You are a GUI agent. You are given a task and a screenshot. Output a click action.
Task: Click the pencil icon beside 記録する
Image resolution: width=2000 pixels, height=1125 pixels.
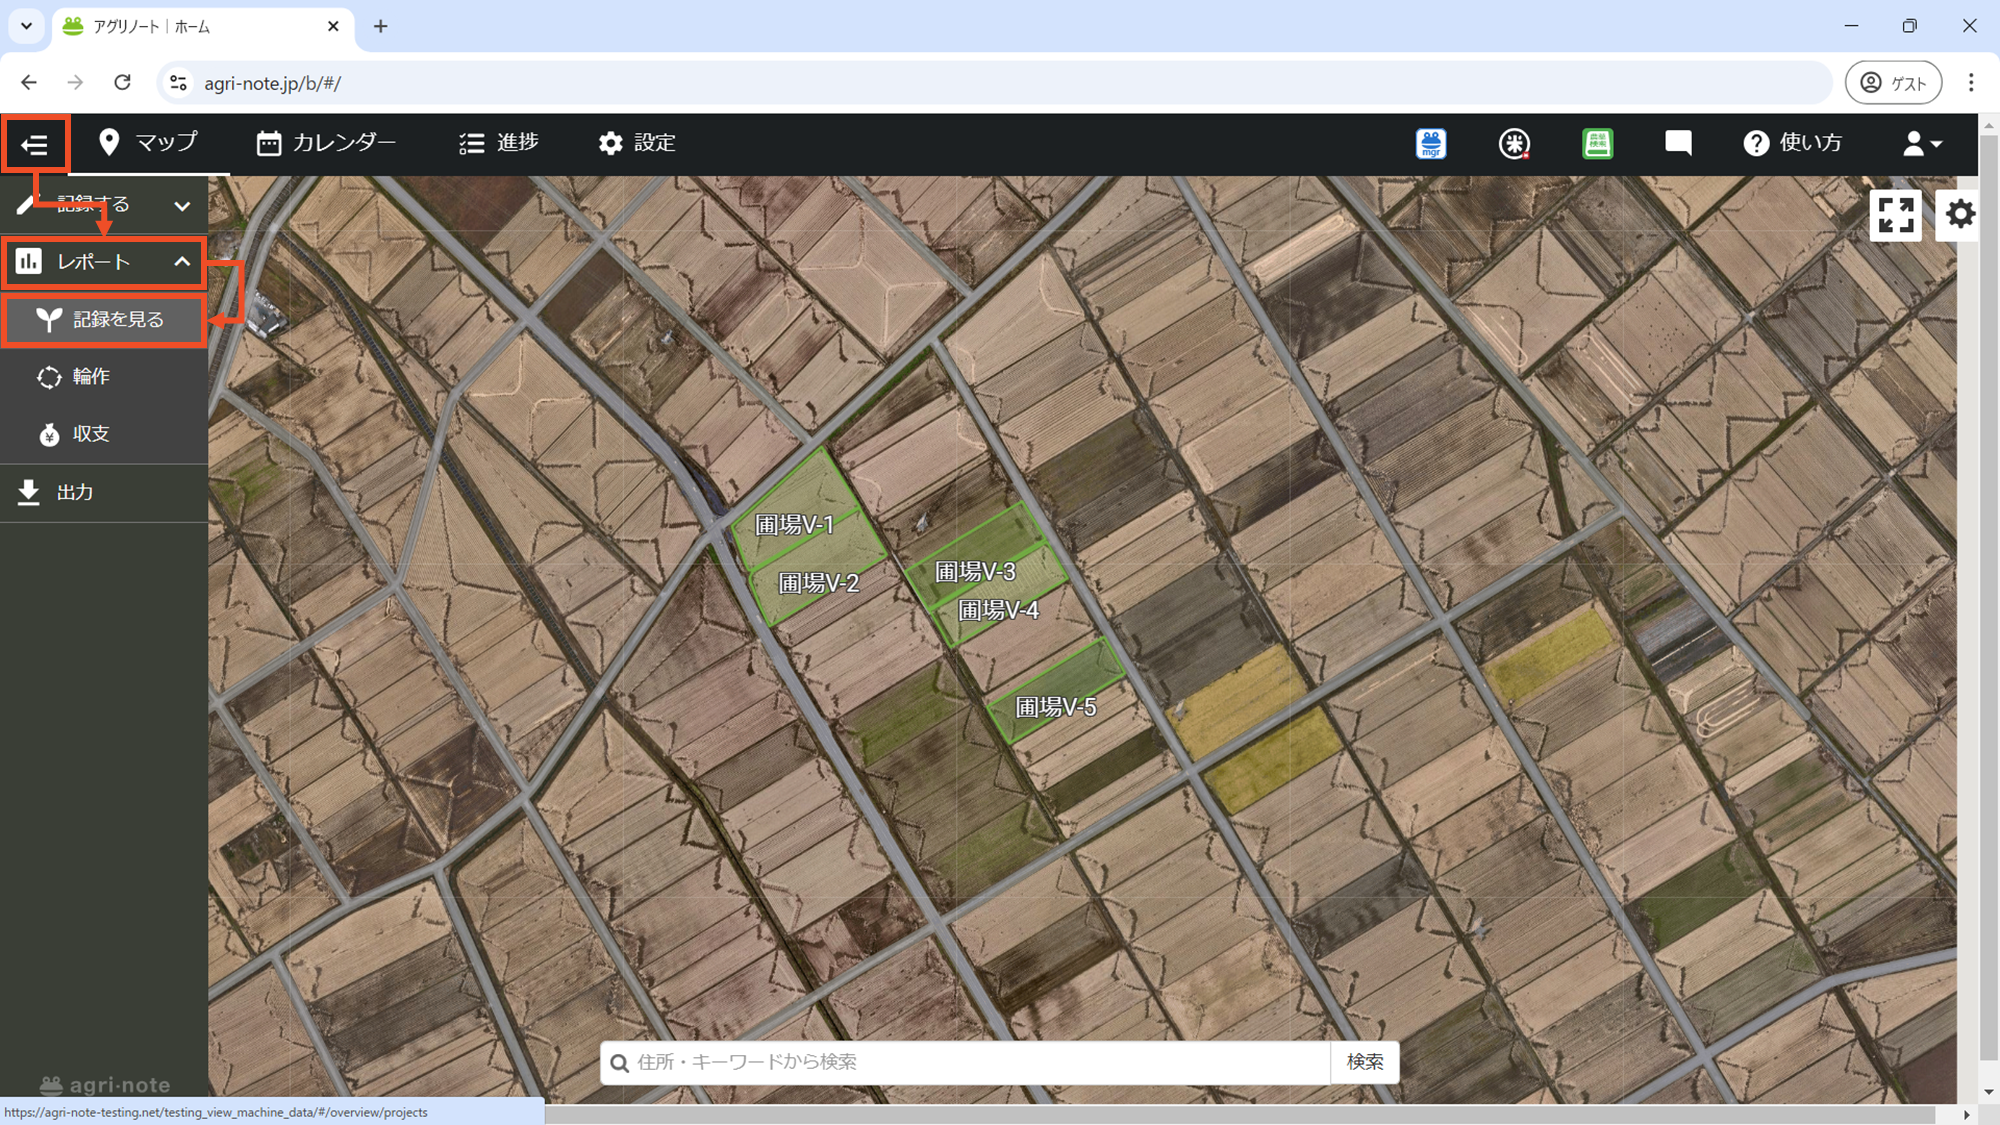point(26,205)
